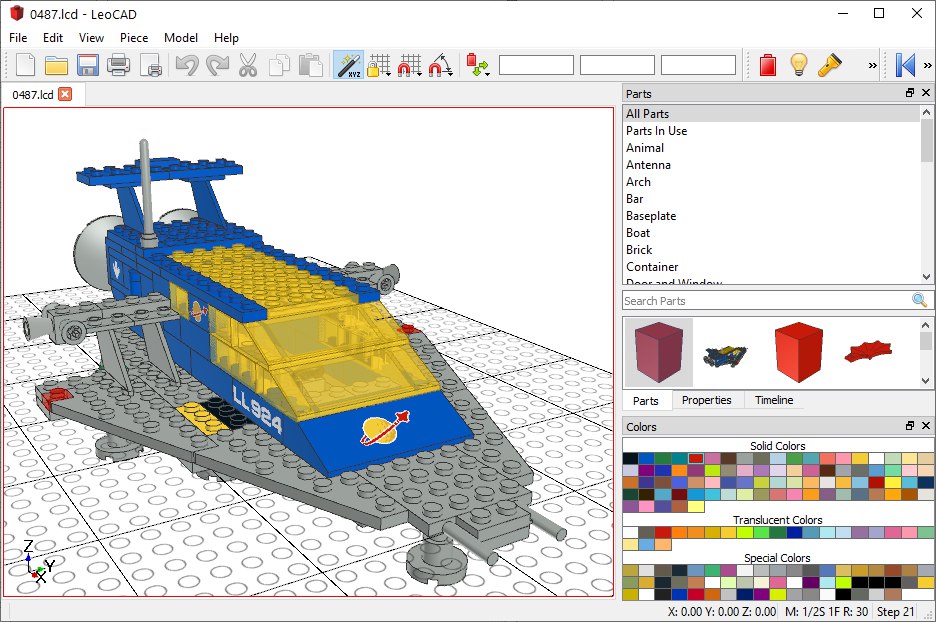Select the small blue spaceship model thumbnail

point(725,356)
